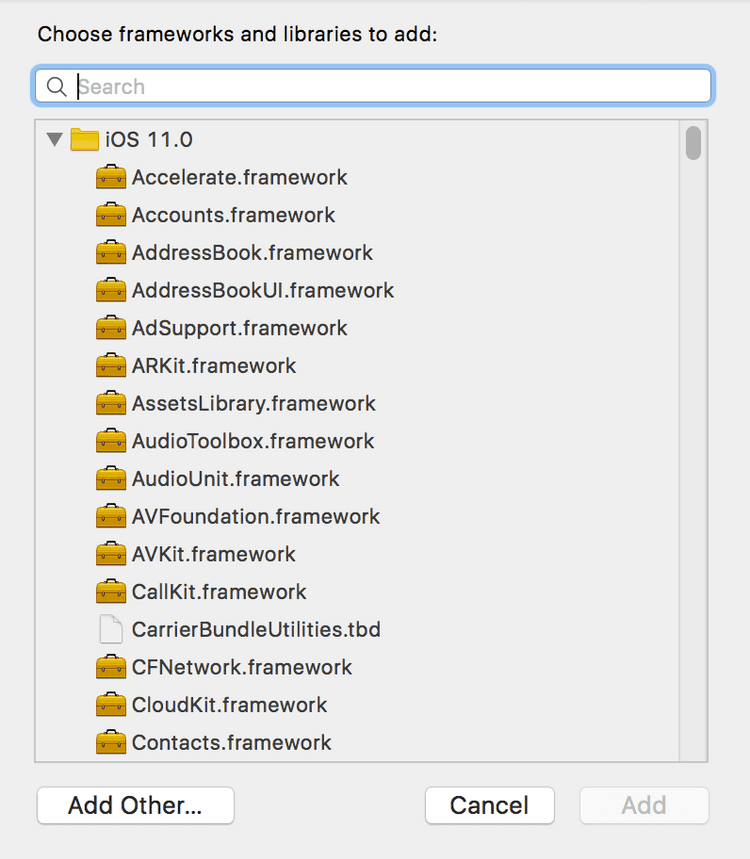The width and height of the screenshot is (750, 859).
Task: Select the AVFoundation.framework row text
Action: [x=256, y=517]
